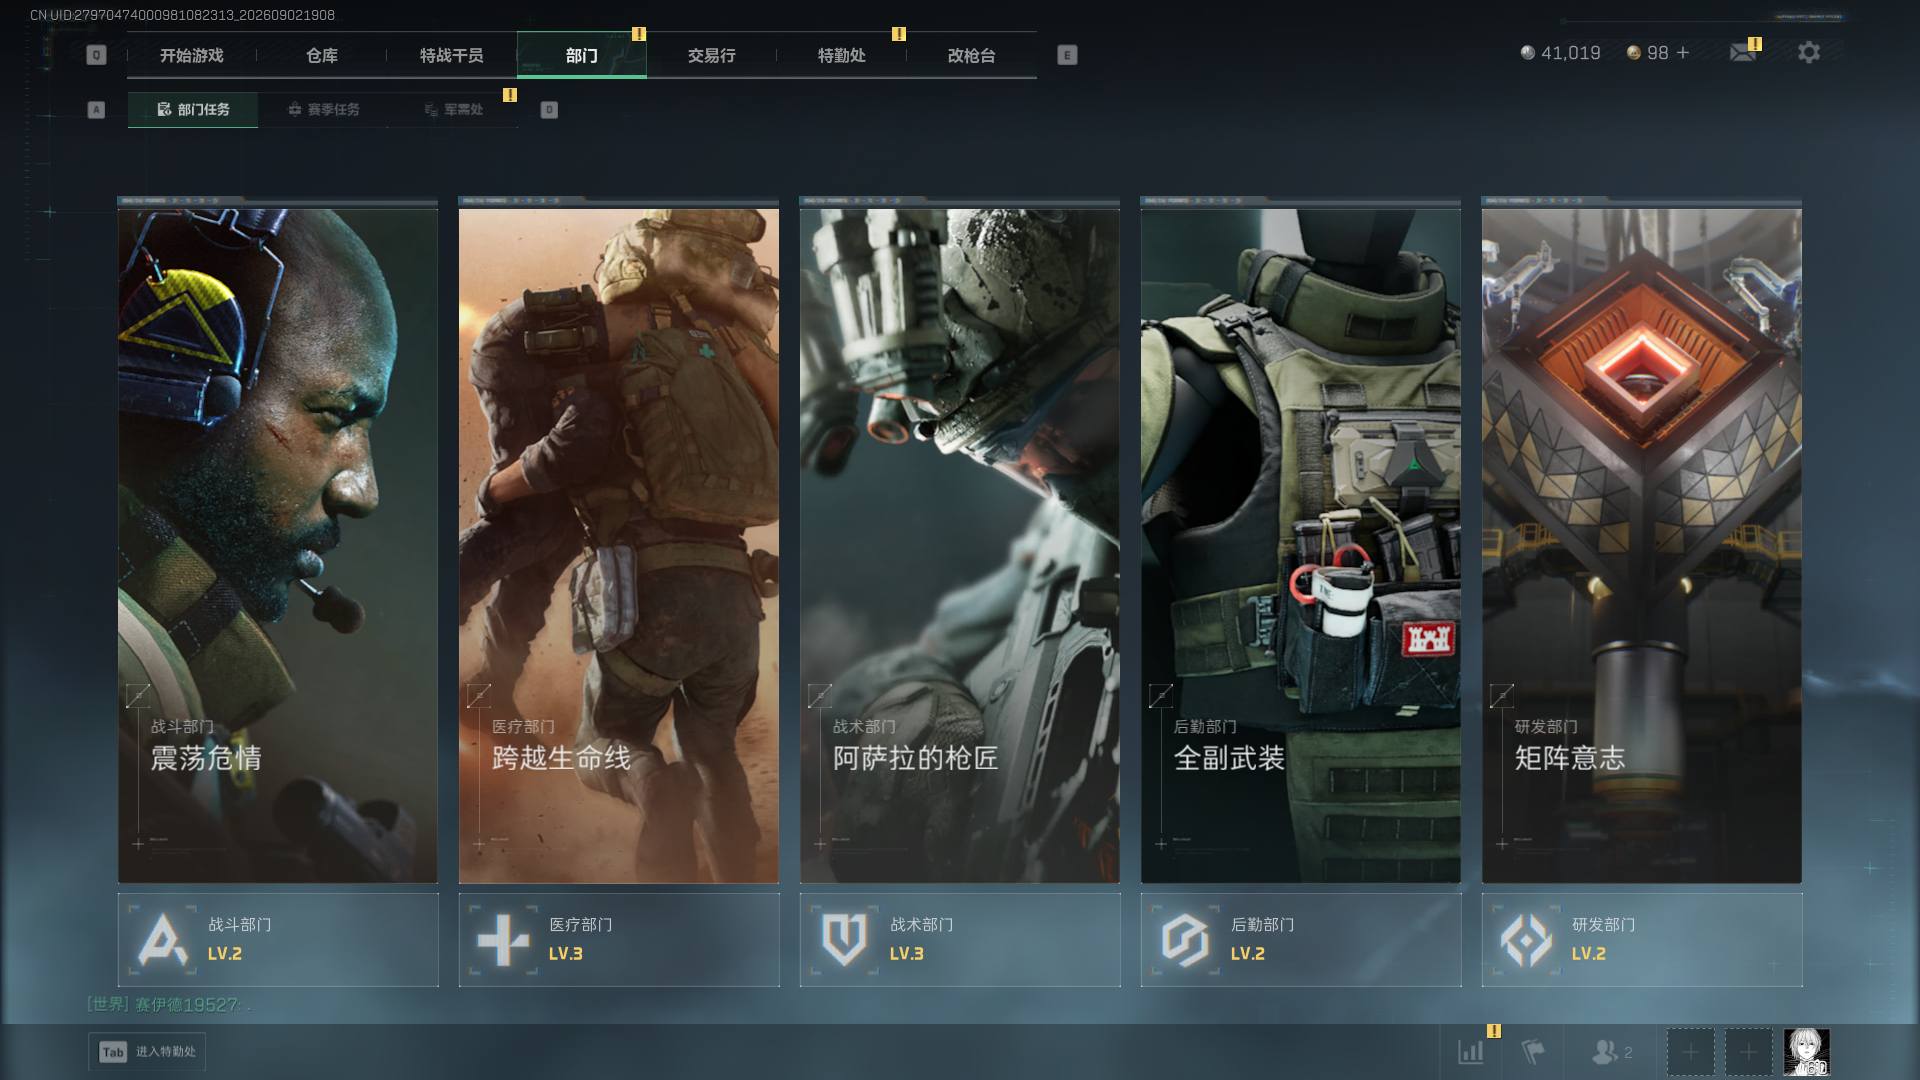Click the 研发部门 diamond emblem icon
Screen dimensions: 1920x1080
pyautogui.click(x=1526, y=940)
